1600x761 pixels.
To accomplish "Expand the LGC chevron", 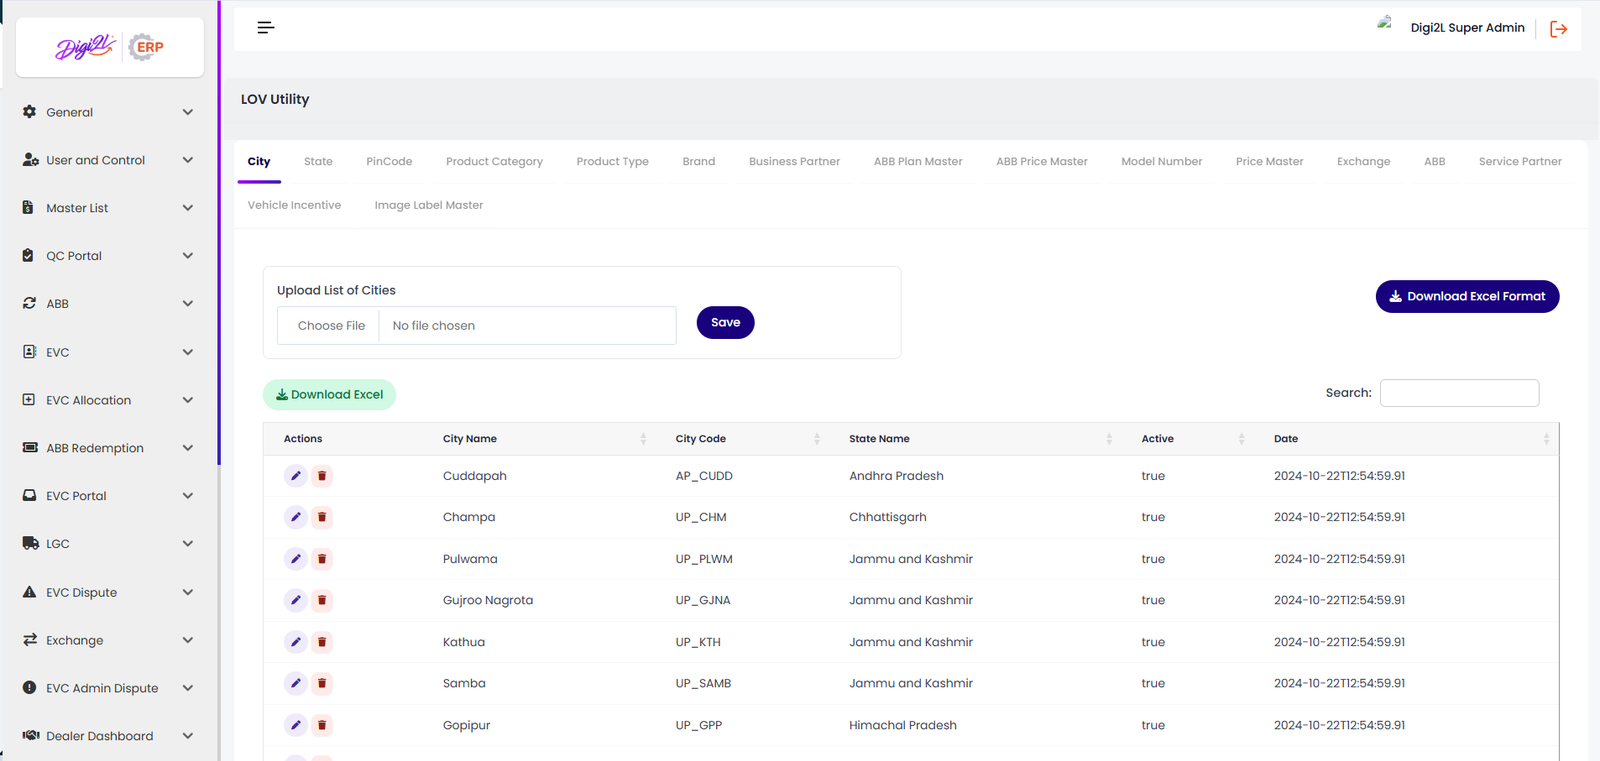I will coord(188,544).
